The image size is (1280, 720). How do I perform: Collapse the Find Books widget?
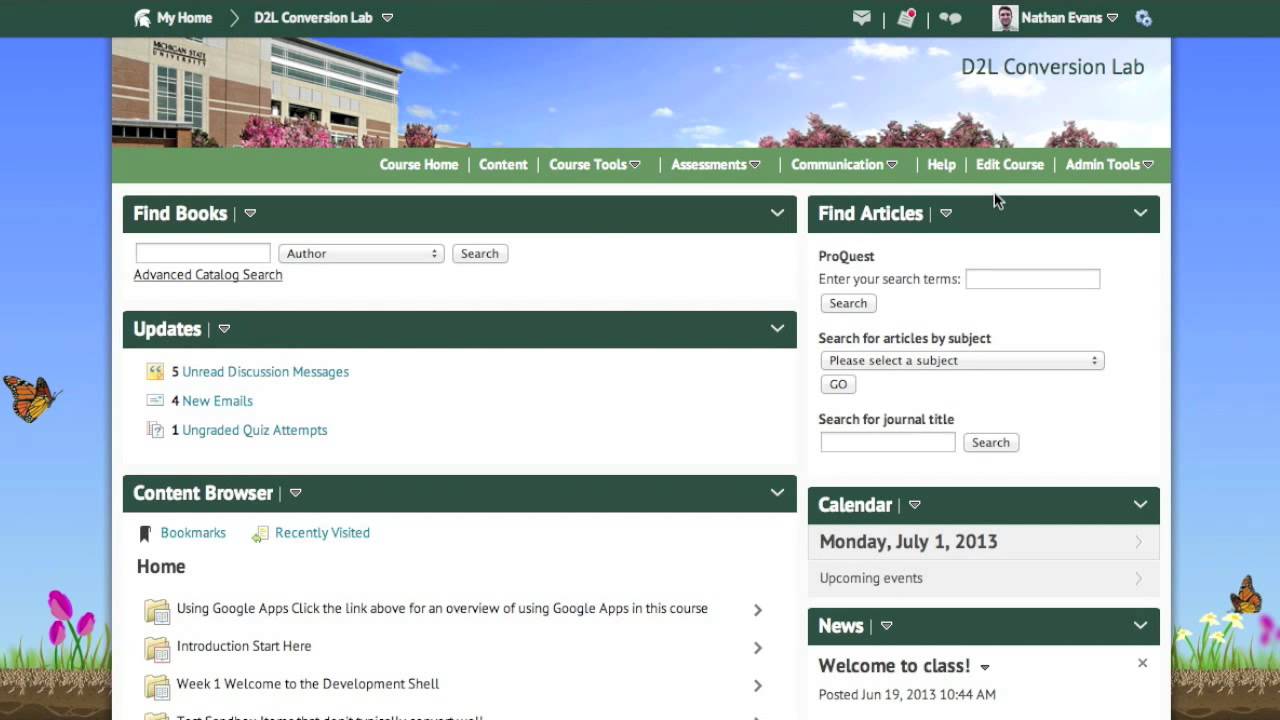[x=777, y=213]
